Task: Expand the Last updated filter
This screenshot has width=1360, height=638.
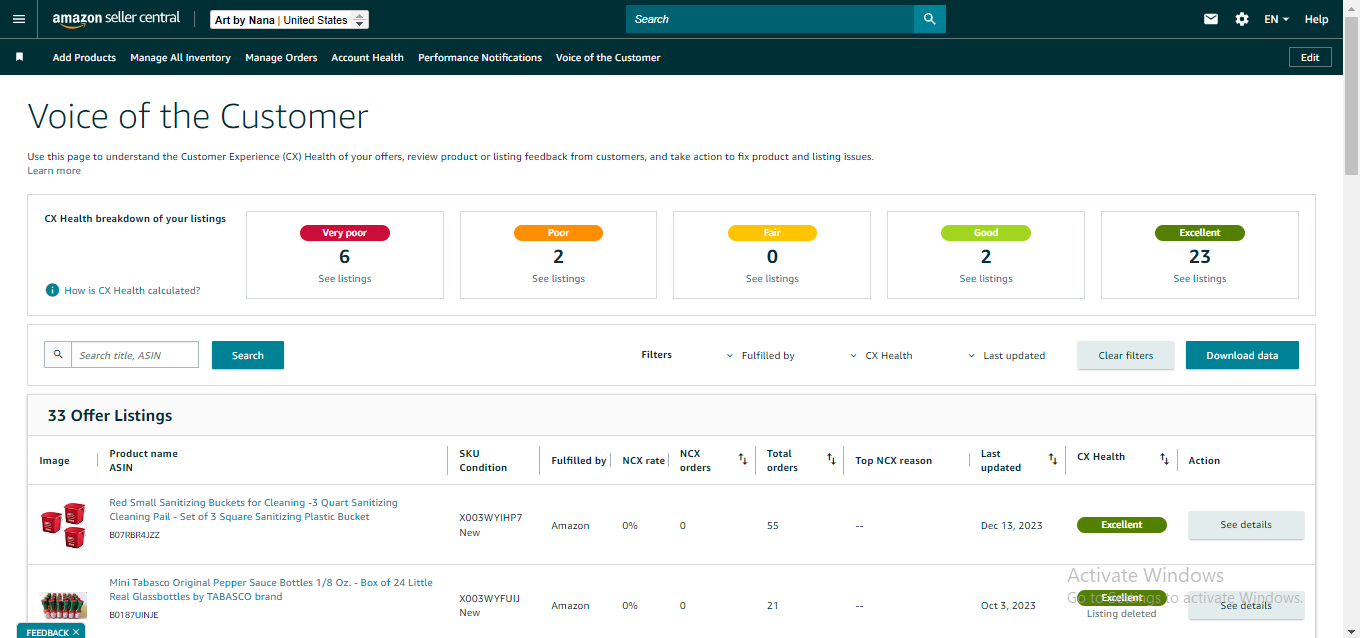Action: [x=1007, y=355]
